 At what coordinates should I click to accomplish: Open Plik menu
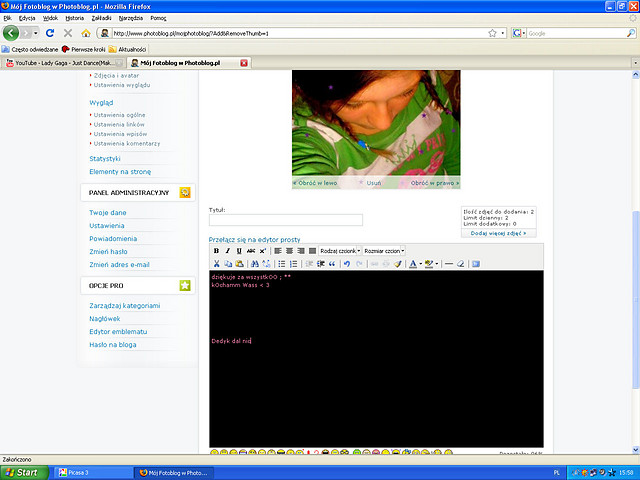(x=8, y=18)
